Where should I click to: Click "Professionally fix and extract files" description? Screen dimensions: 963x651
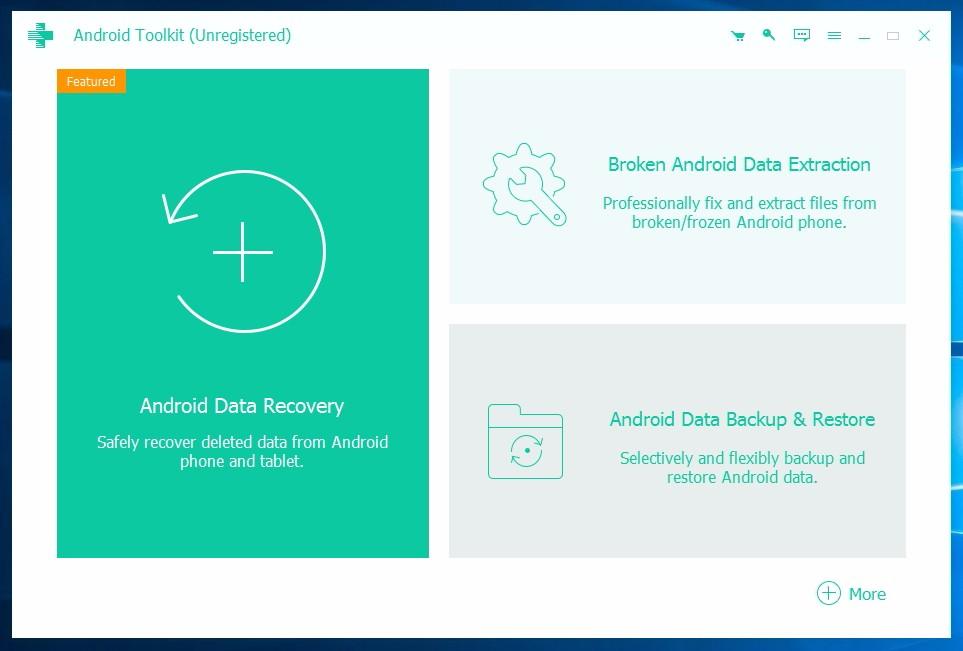coord(739,212)
